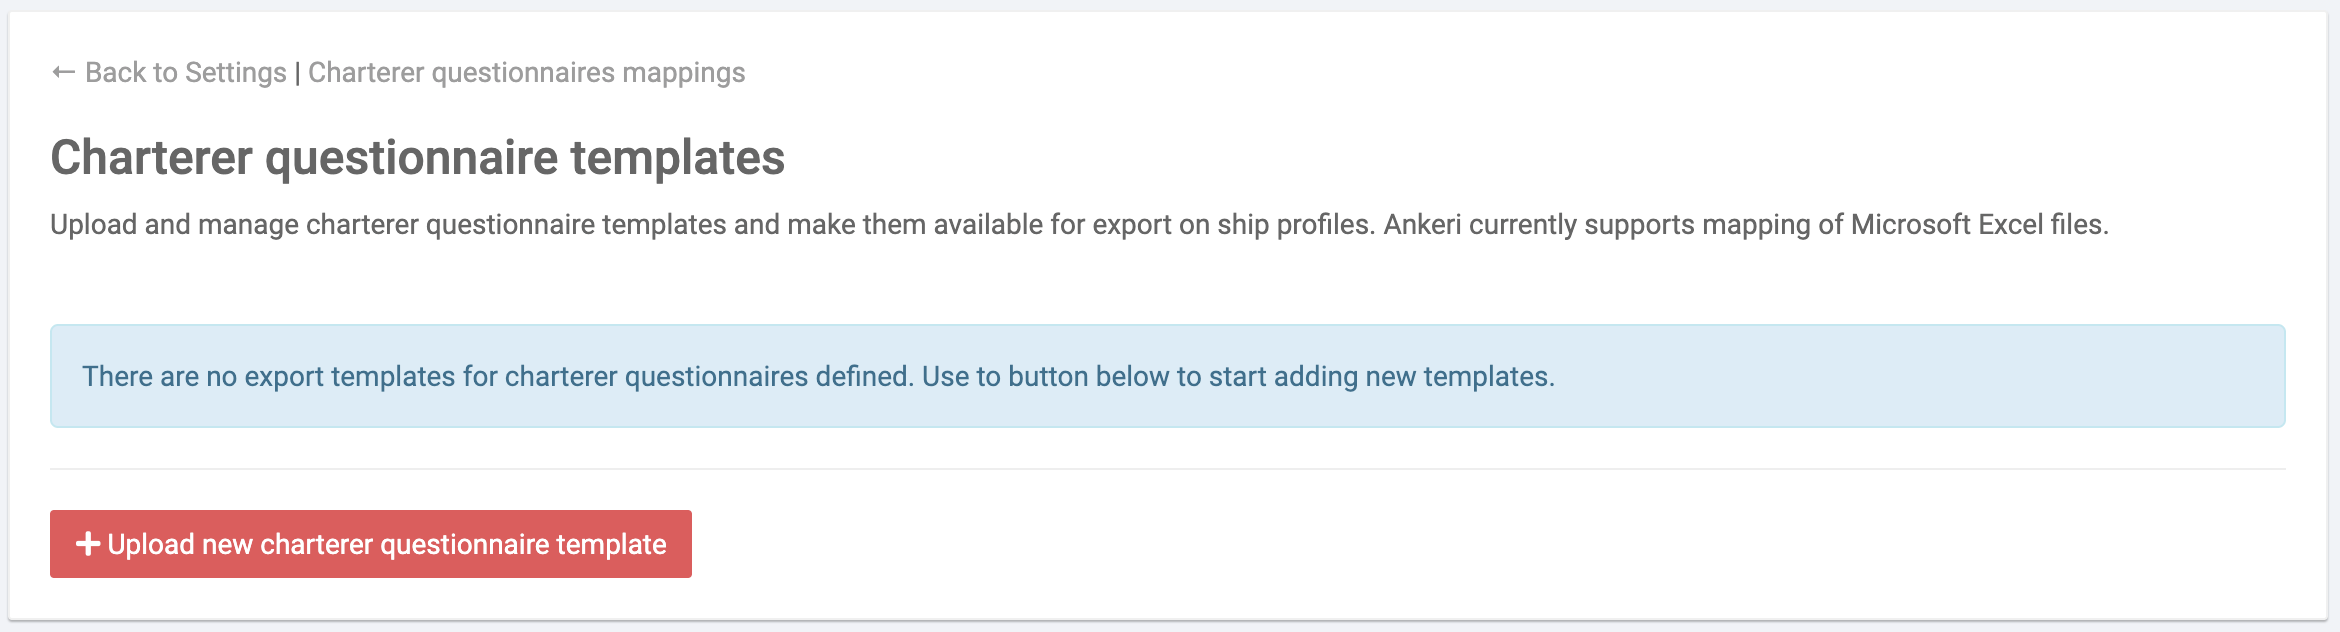Click 'Use to button below' alert sentence
Screen dimensions: 2340x632
[1237, 377]
